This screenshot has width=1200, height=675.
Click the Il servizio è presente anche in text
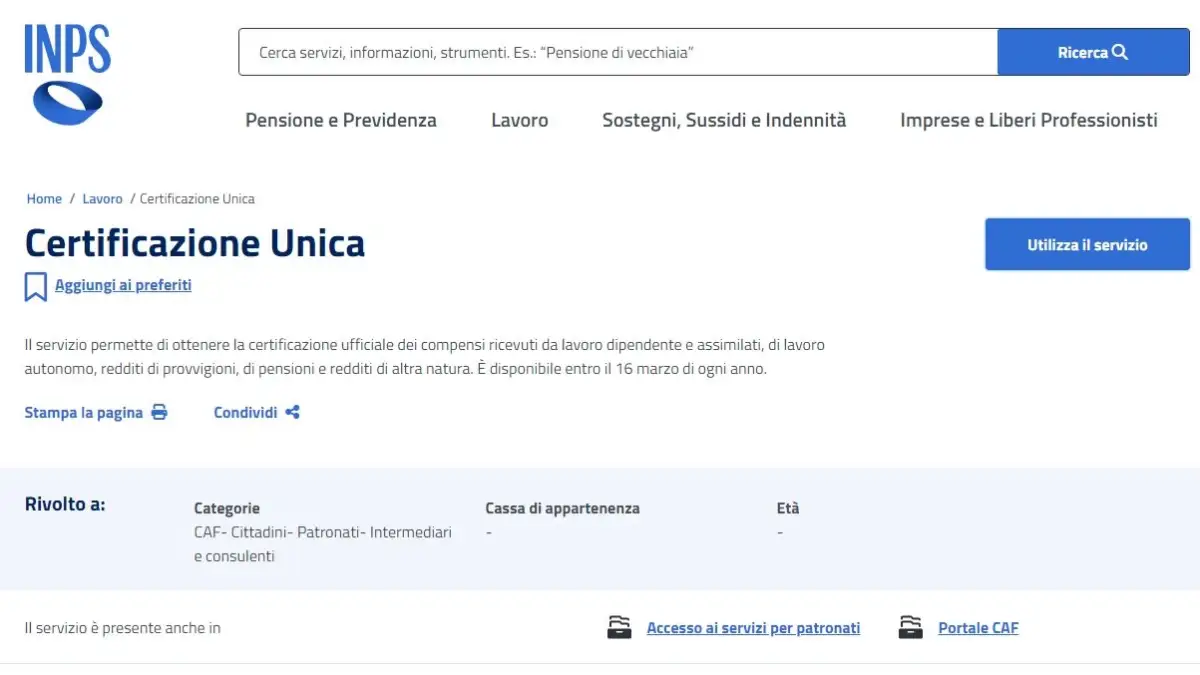click(123, 628)
